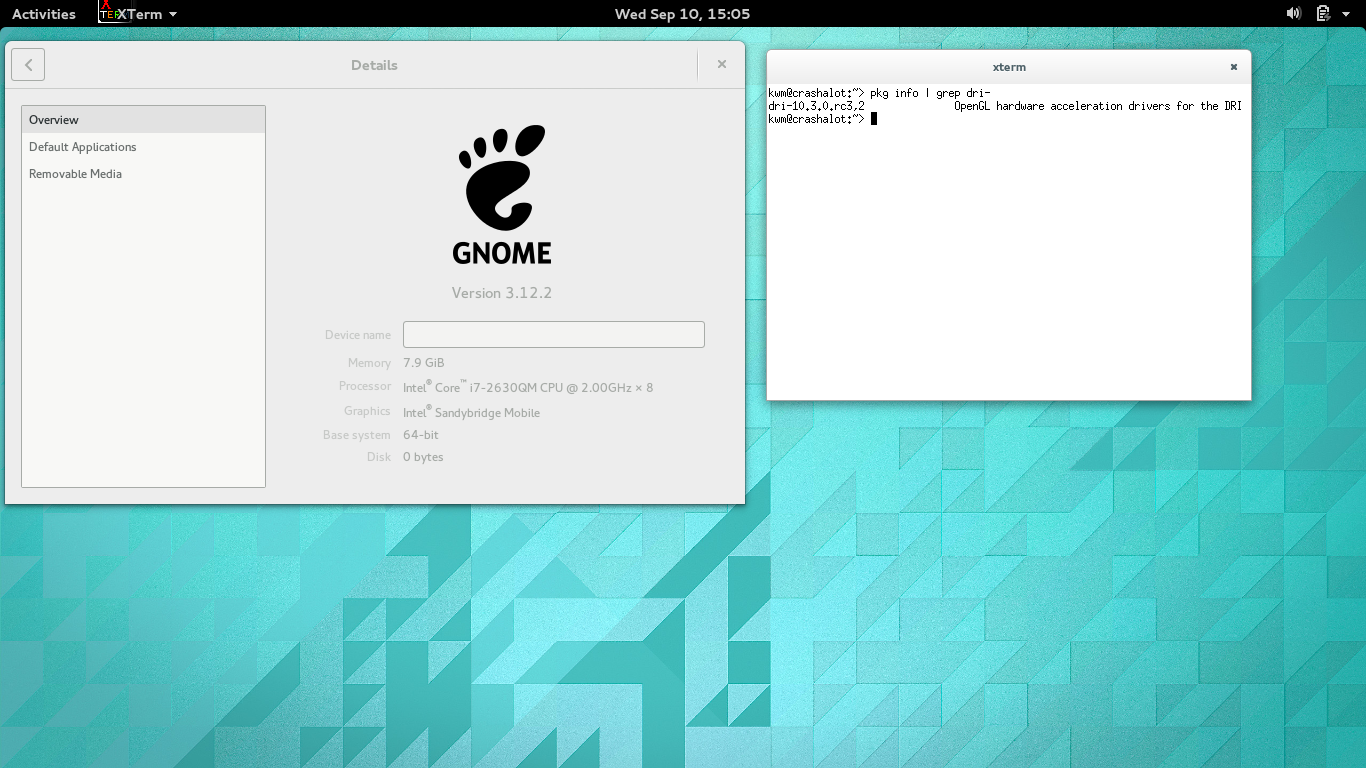Click the xterm command prompt cursor

coord(874,119)
